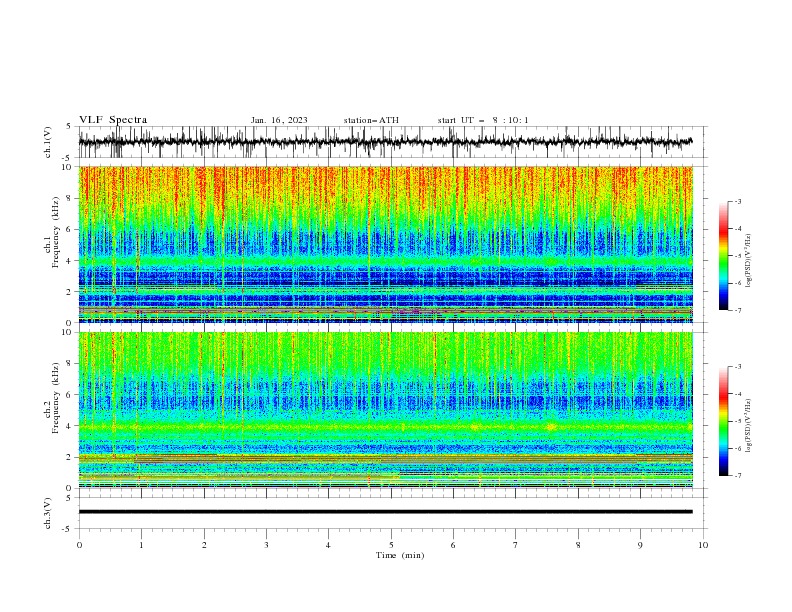Click the ch.1 color bar "log(PSD)(V²/Hz)" label

pyautogui.click(x=749, y=261)
